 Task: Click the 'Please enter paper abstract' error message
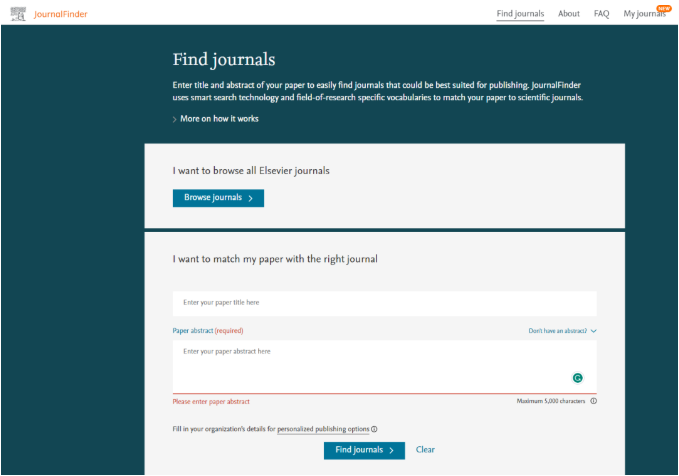click(211, 402)
